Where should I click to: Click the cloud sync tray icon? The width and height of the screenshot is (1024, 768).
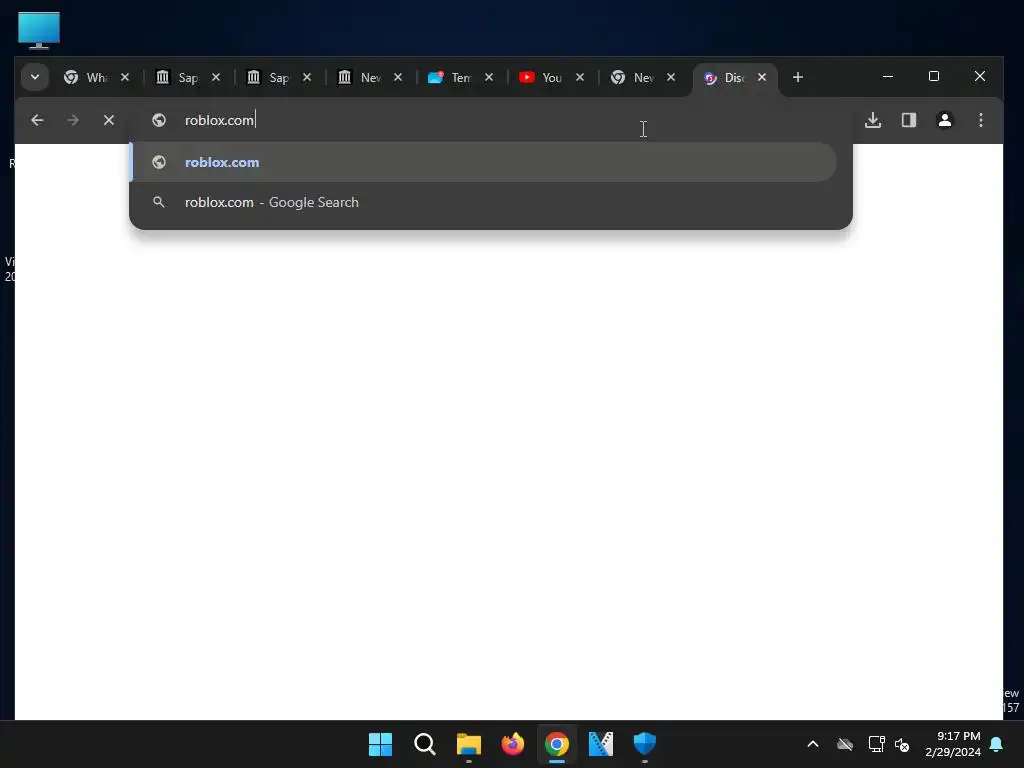pyautogui.click(x=845, y=744)
